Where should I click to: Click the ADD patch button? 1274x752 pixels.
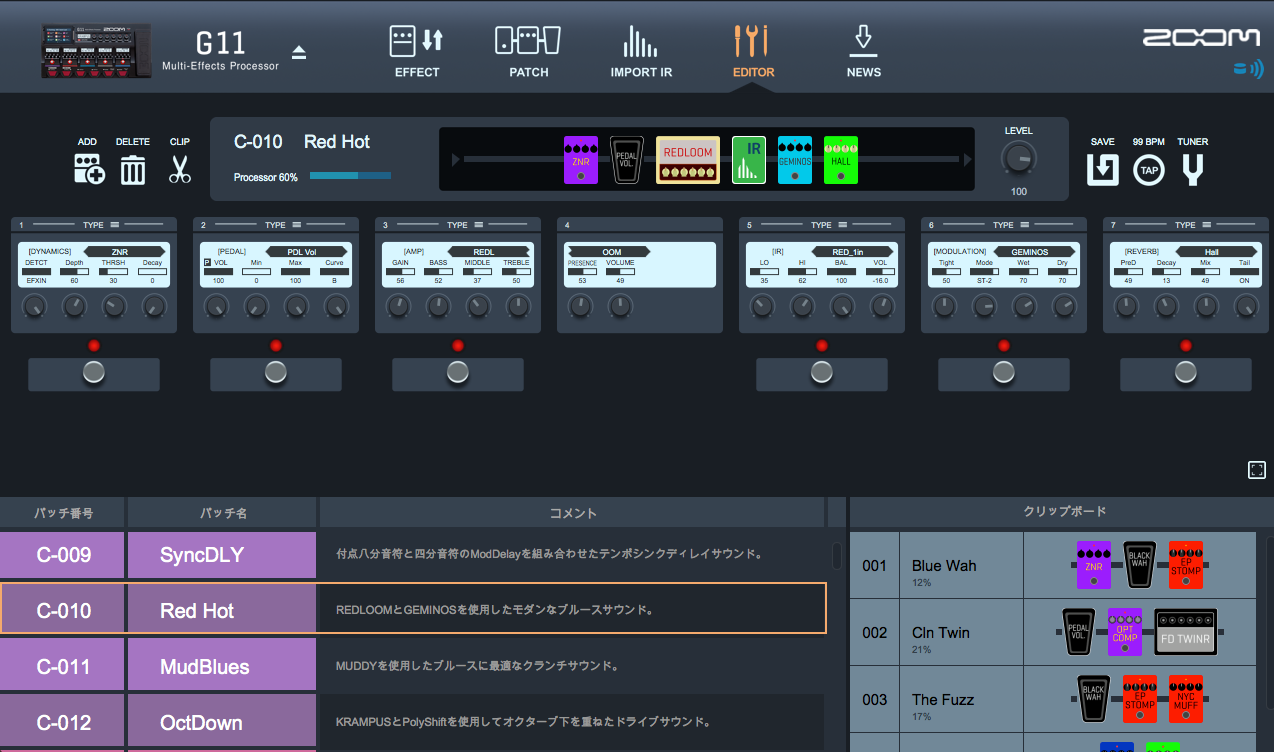(88, 169)
